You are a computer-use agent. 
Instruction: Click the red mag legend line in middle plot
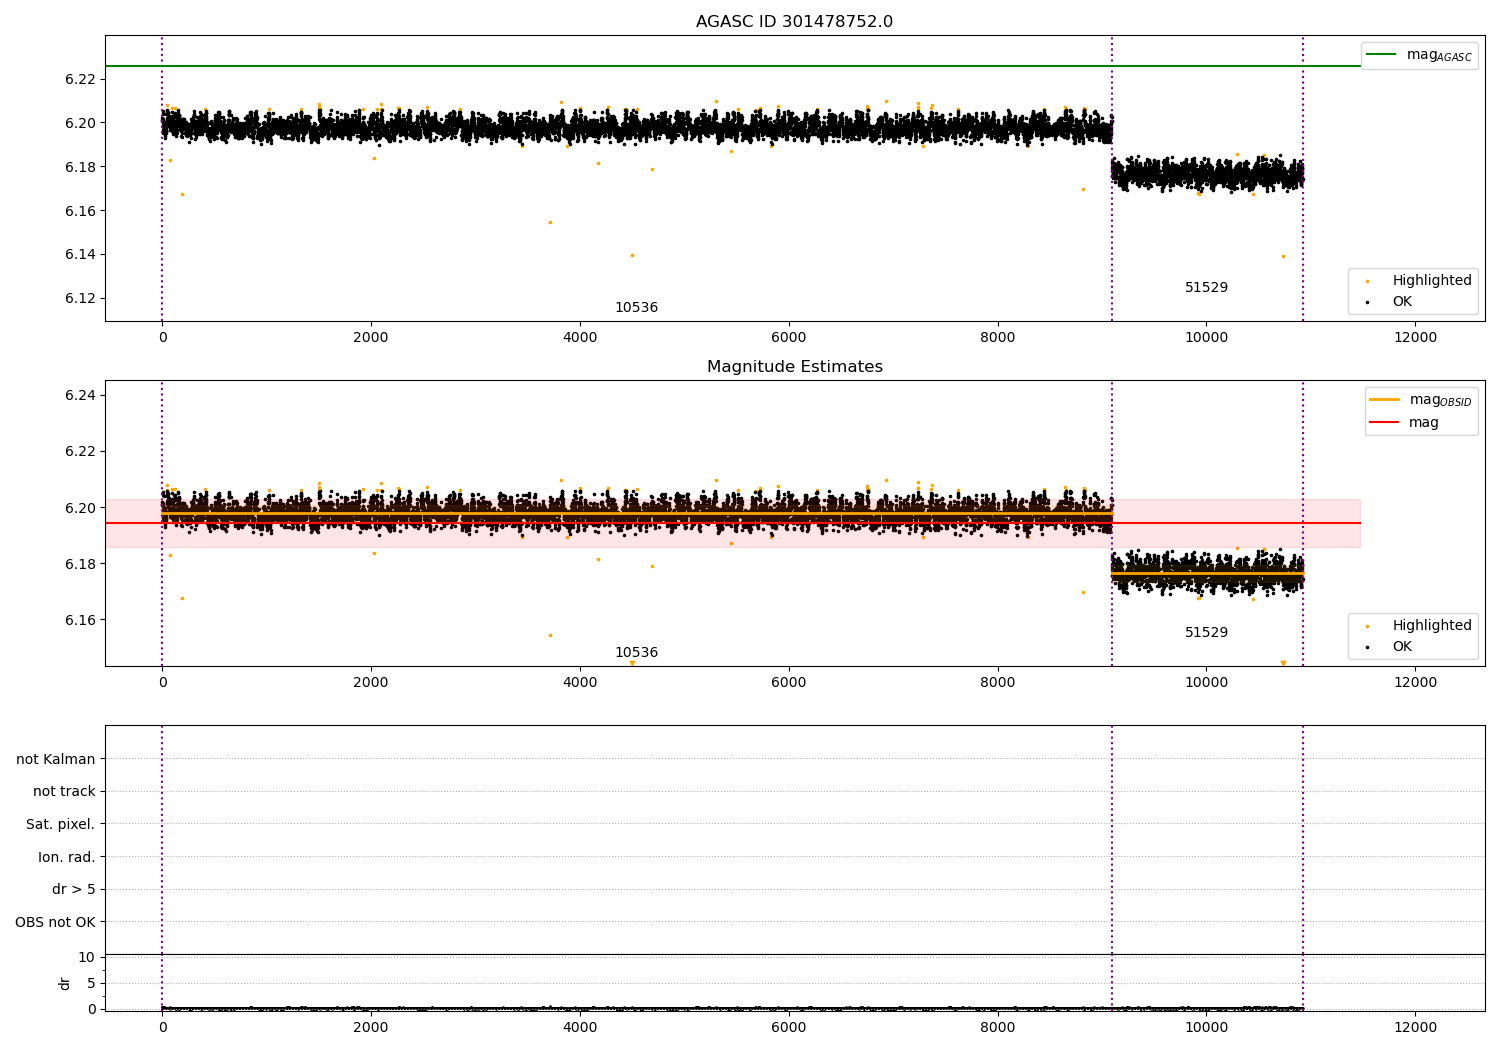point(1384,422)
